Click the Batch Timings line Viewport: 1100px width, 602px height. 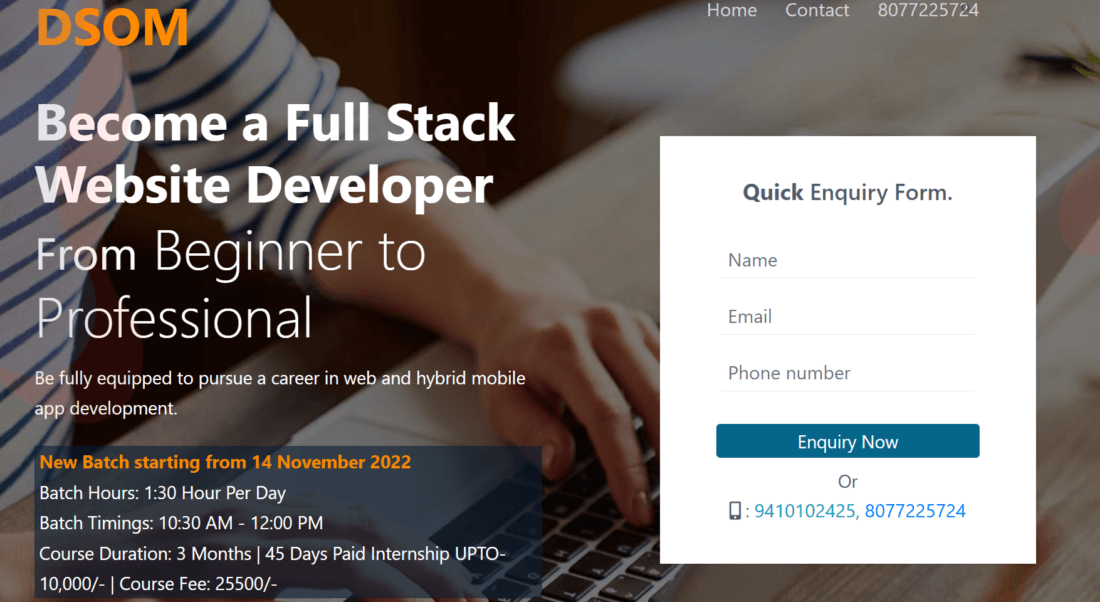(181, 523)
